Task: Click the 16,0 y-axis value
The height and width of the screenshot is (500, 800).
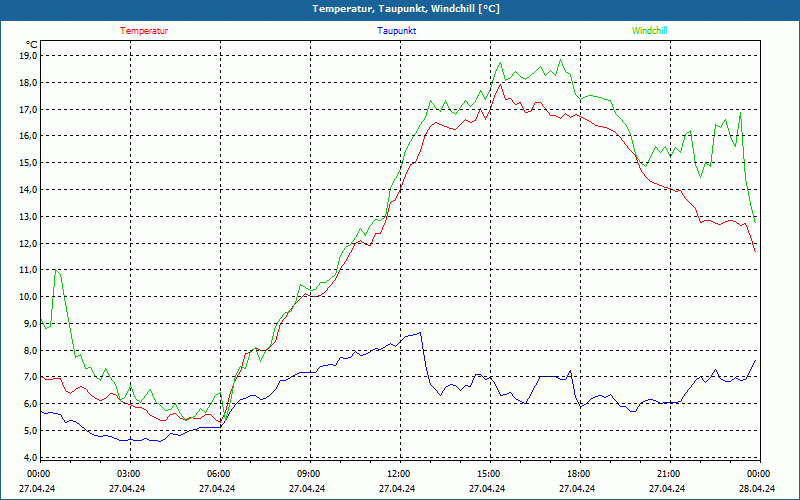Action: [29, 136]
